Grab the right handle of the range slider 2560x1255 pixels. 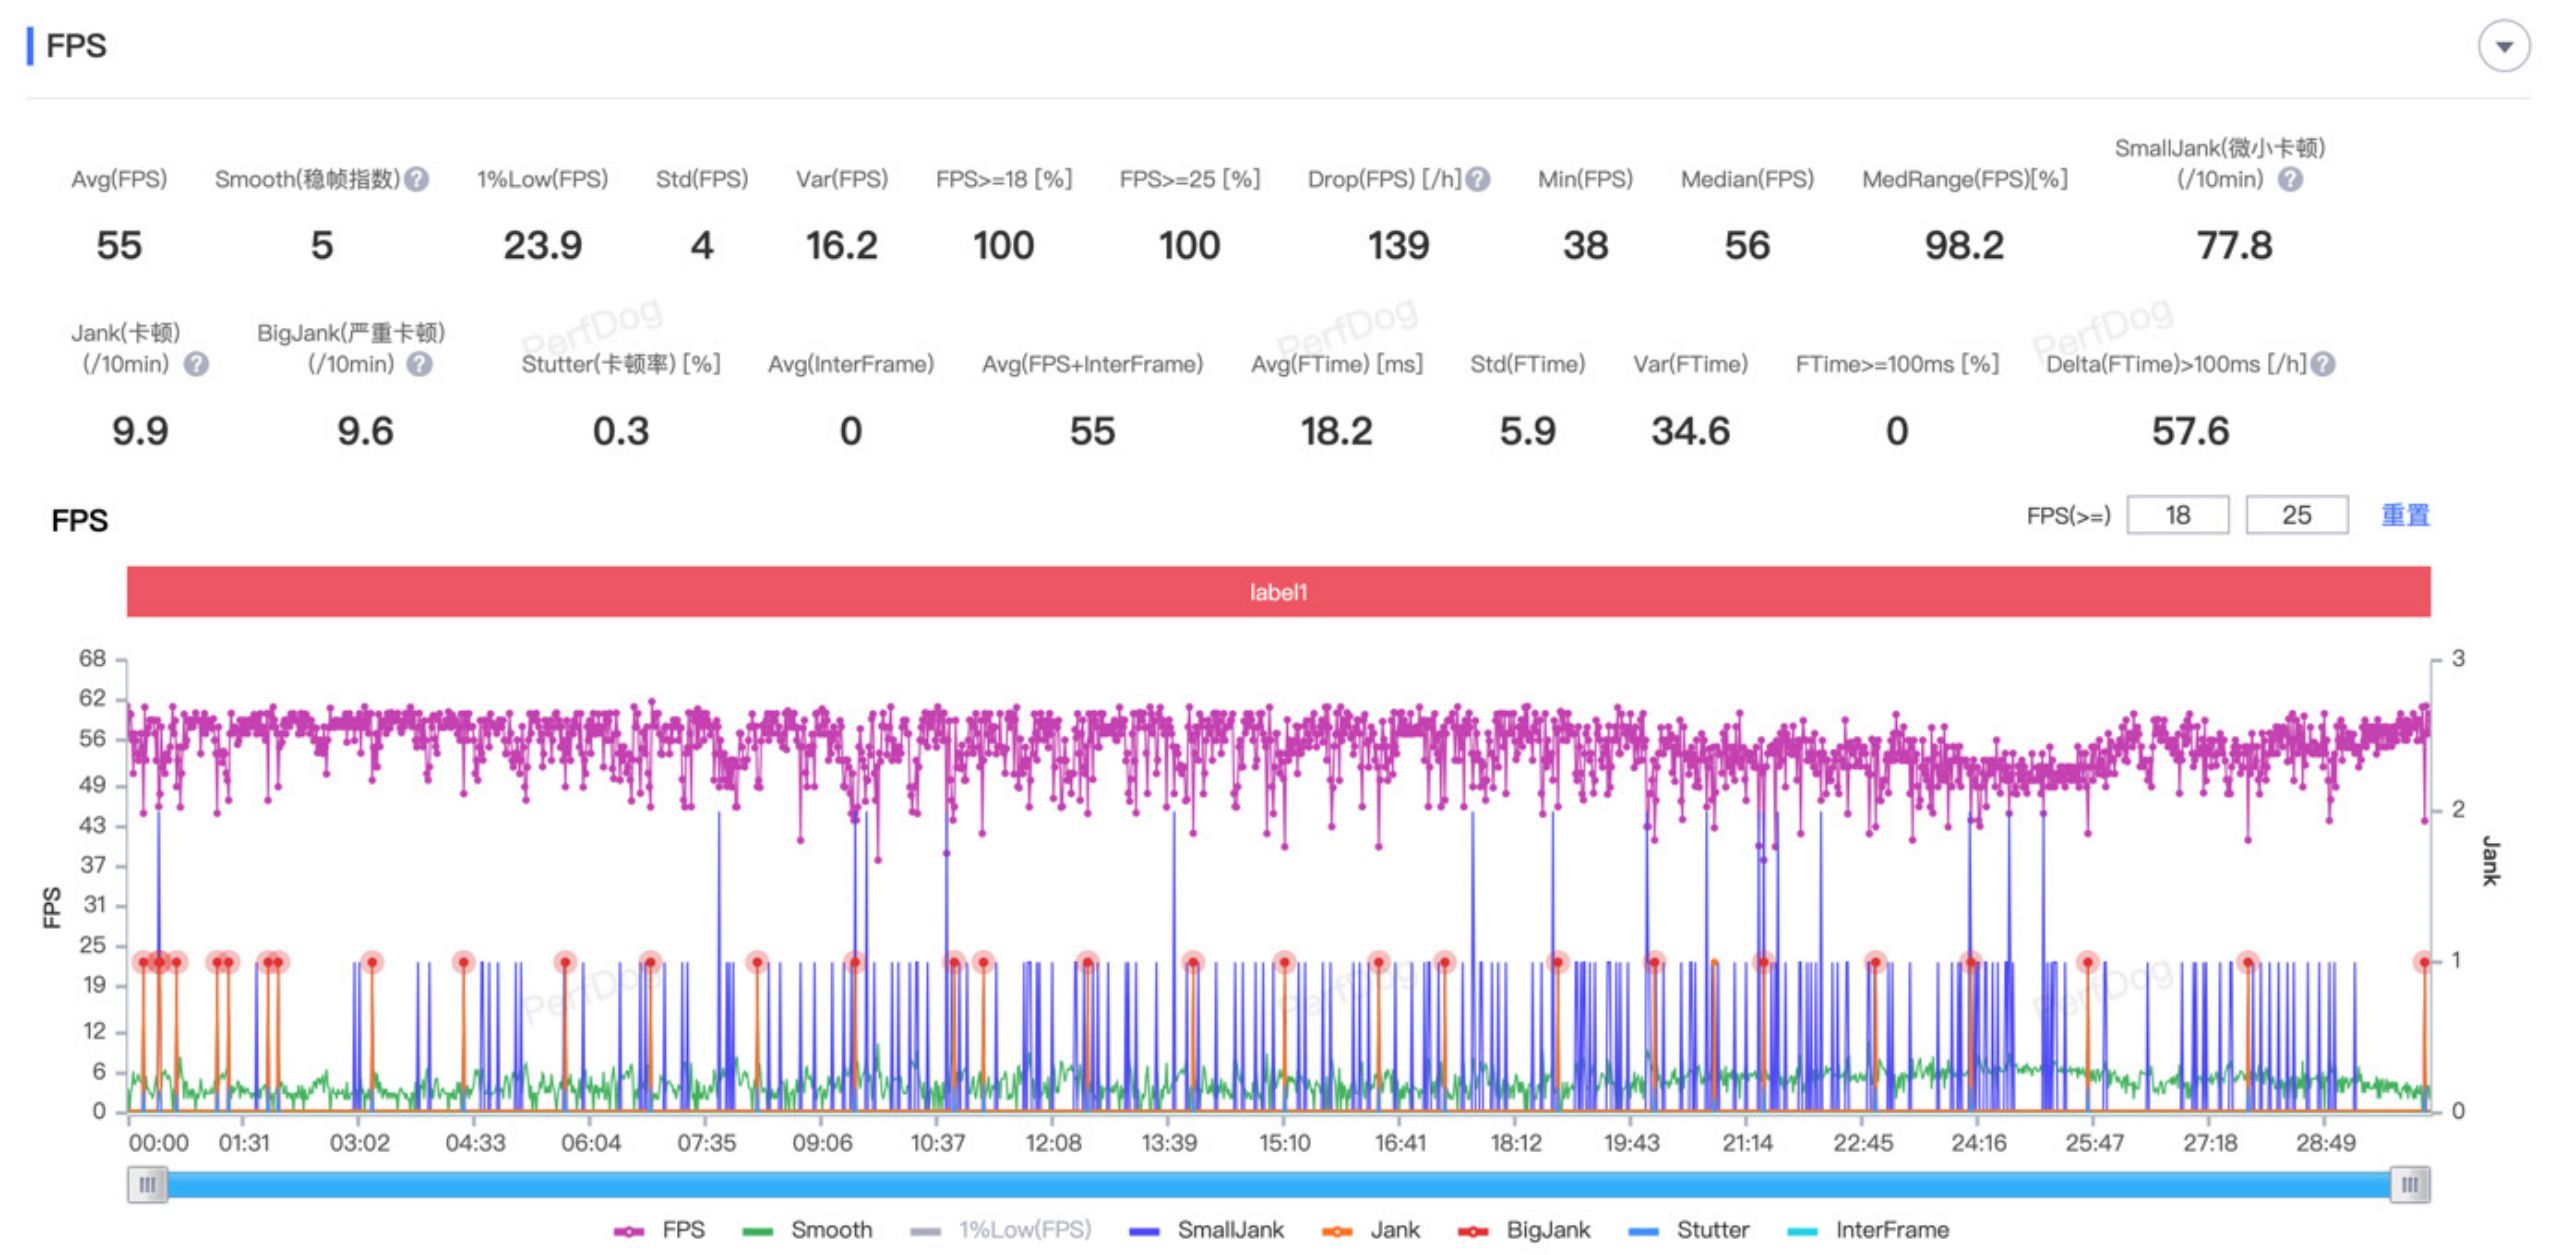pos(2410,1185)
